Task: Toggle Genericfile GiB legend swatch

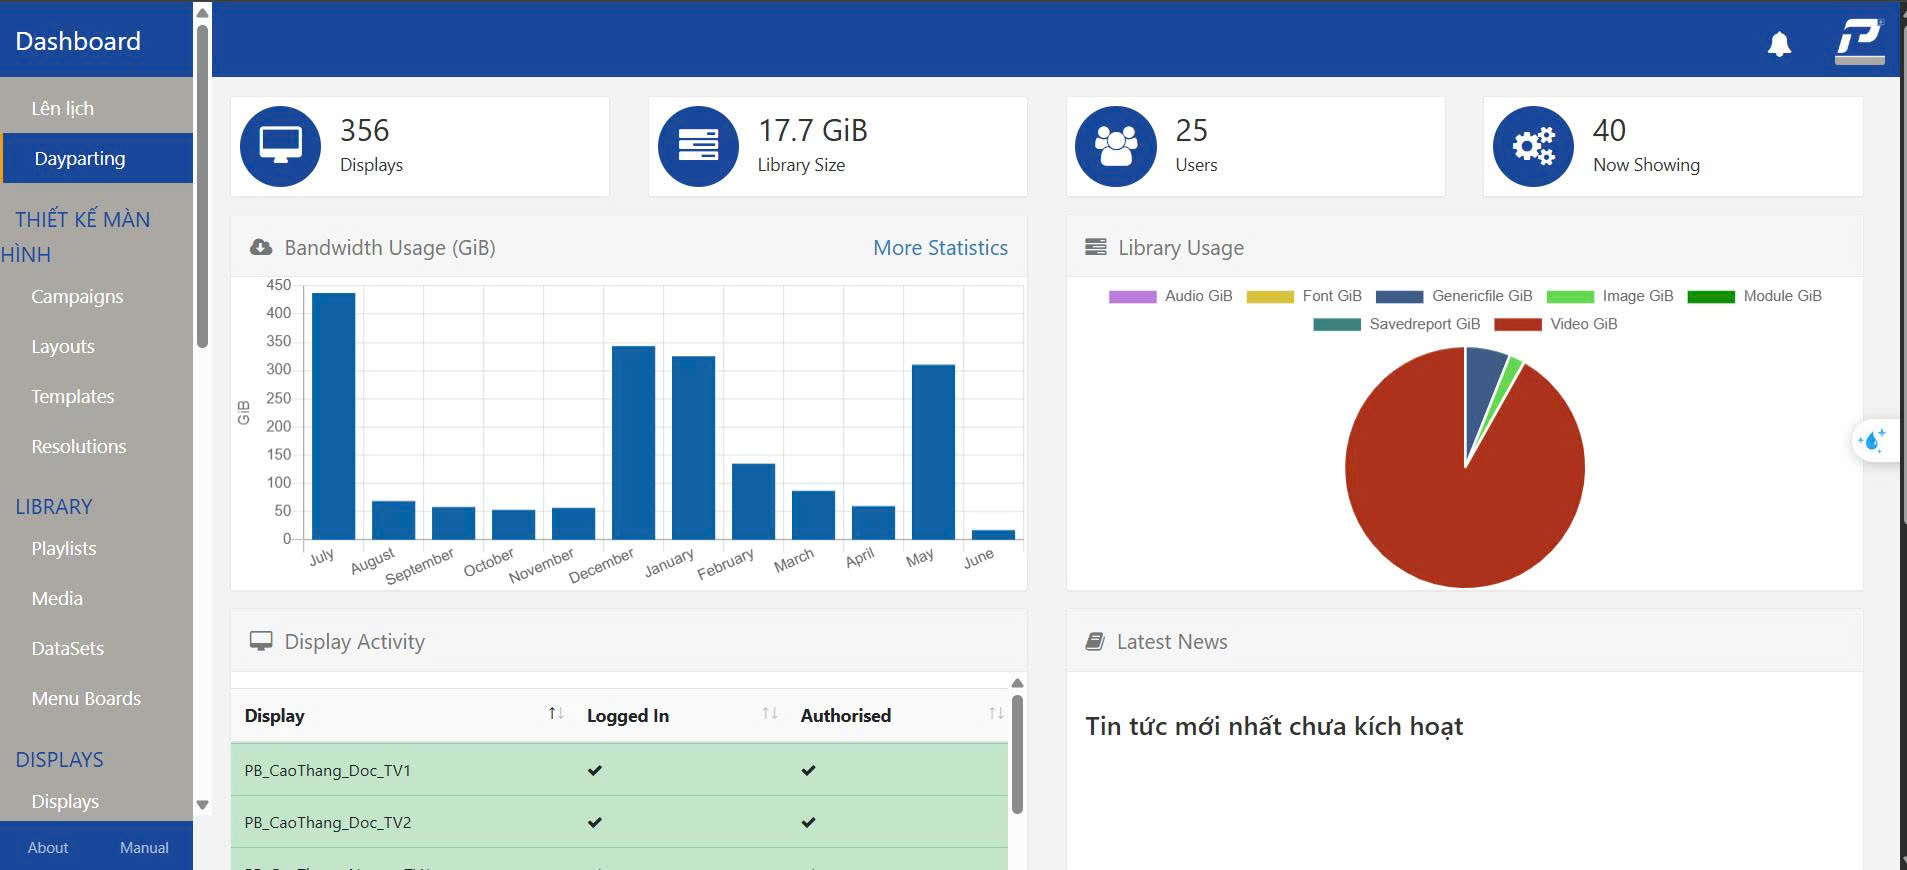Action: (x=1399, y=296)
